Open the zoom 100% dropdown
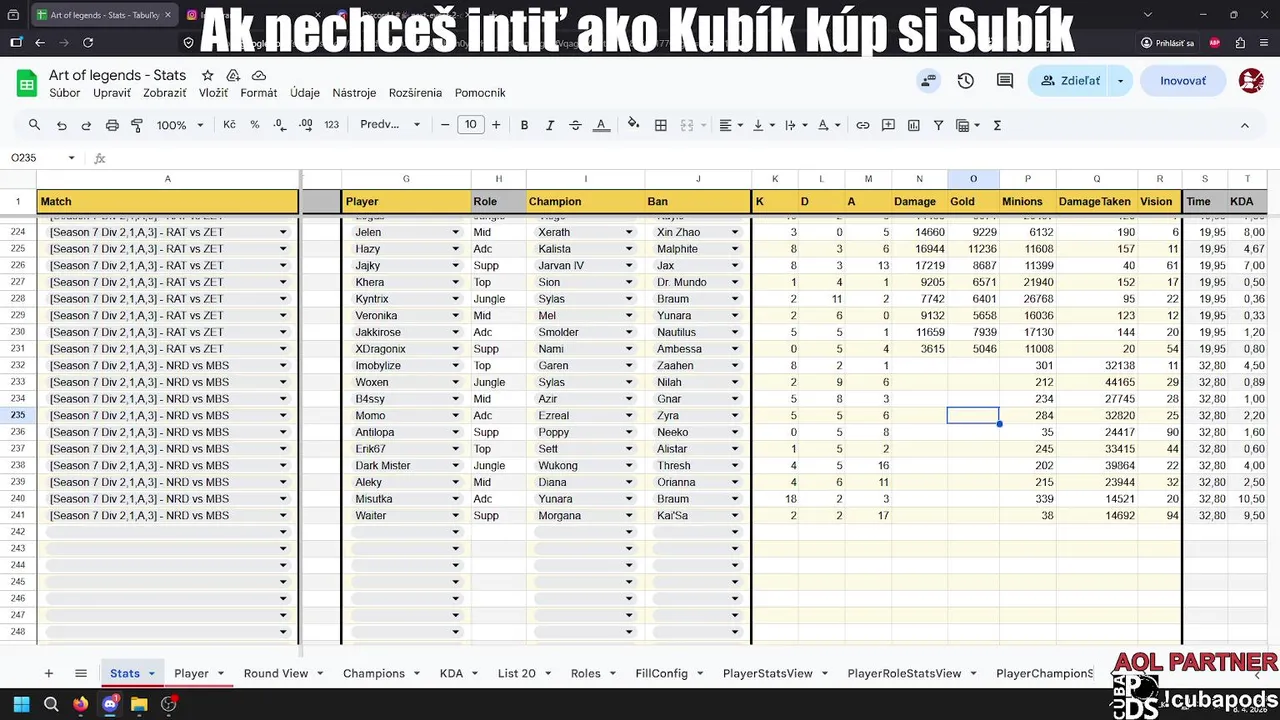This screenshot has width=1280, height=720. point(180,125)
